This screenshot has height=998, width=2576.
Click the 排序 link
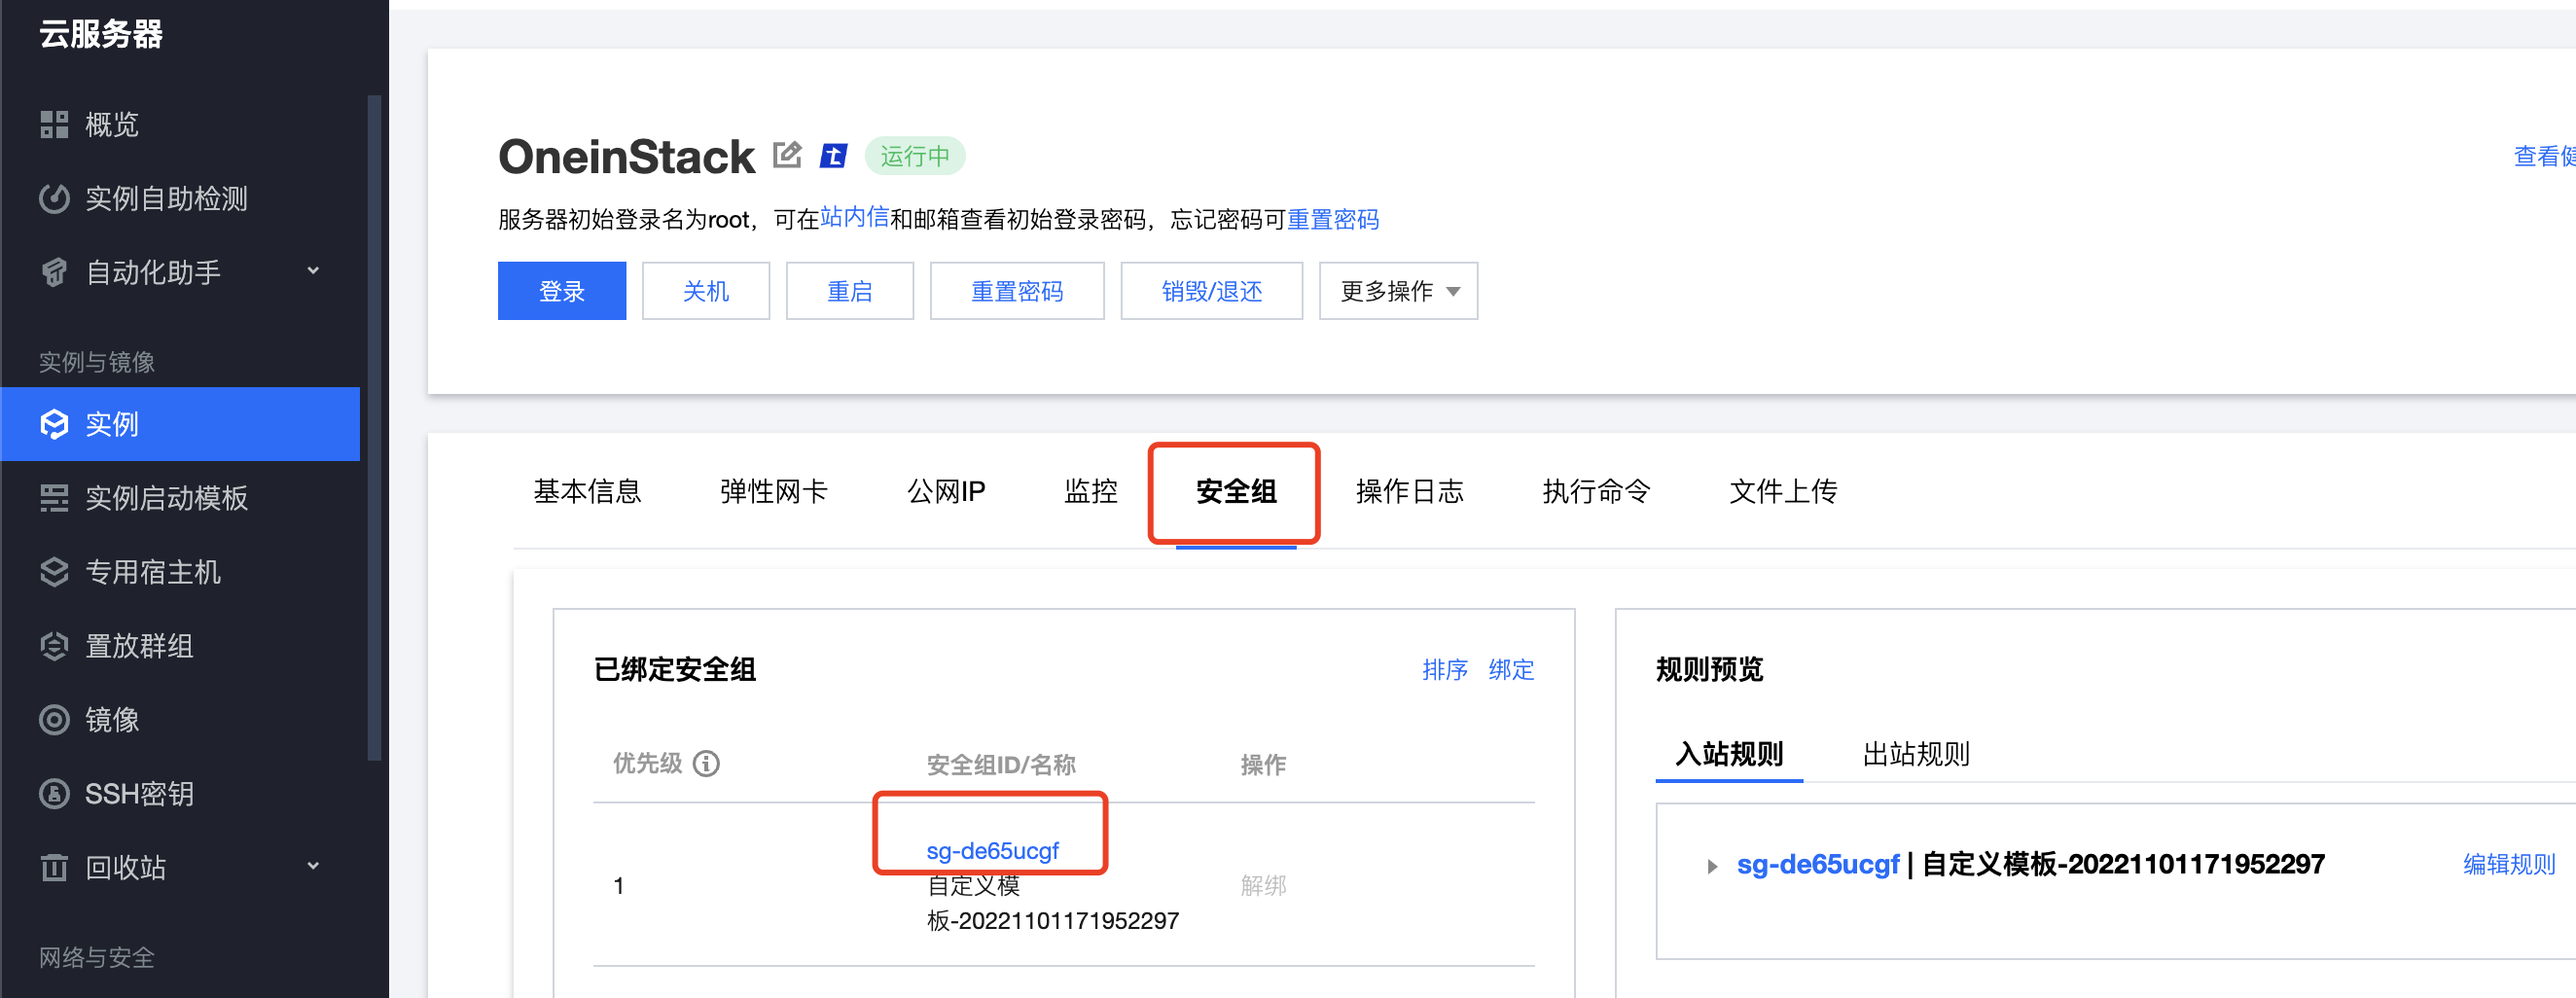click(1445, 669)
